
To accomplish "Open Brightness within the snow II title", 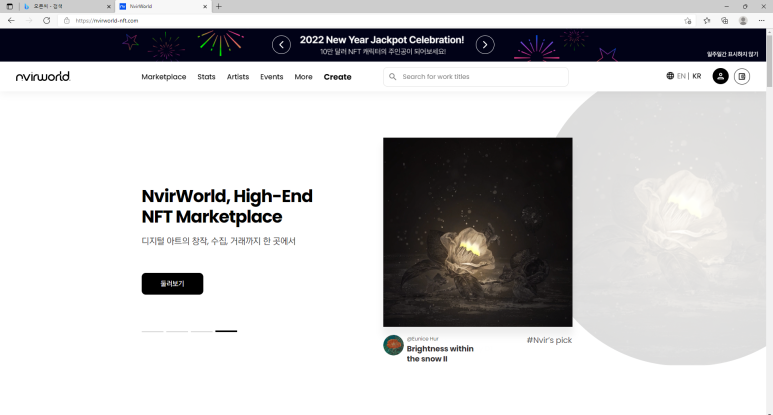I will [440, 353].
